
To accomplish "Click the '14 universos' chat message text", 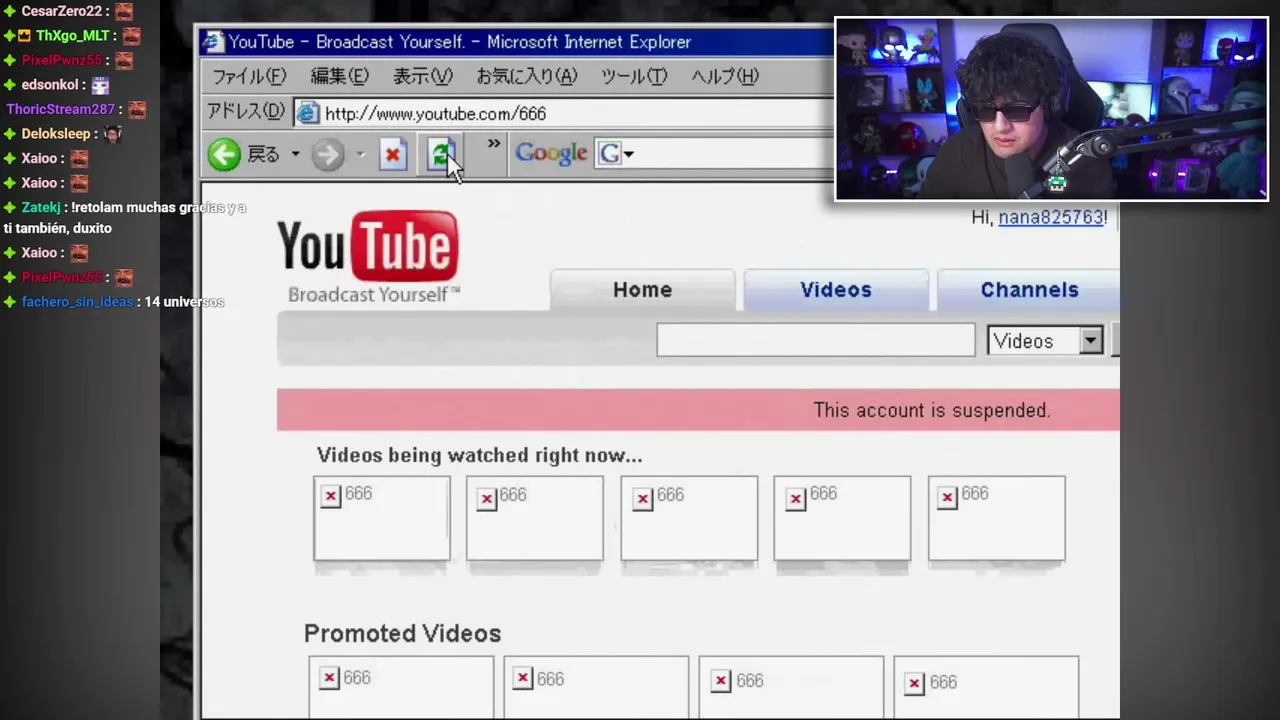I will click(x=184, y=302).
